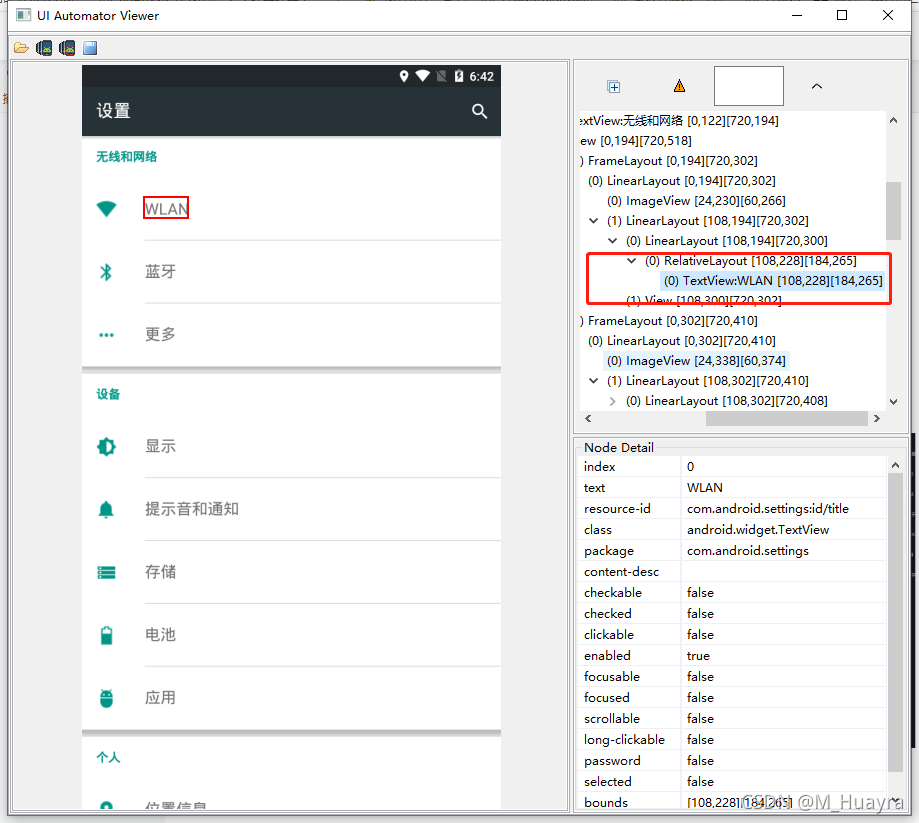Click the Device Screenshot toolbar icon
This screenshot has width=919, height=823.
pyautogui.click(x=44, y=48)
